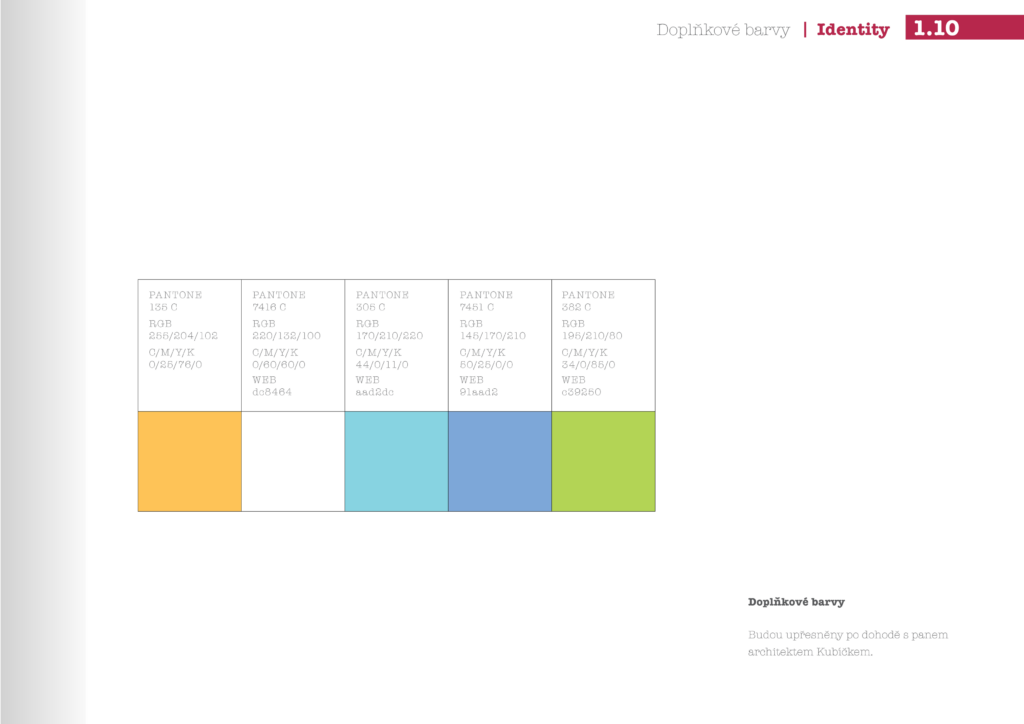Click the Doplňkové barvy header title
The image size is (1024, 724).
point(722,30)
